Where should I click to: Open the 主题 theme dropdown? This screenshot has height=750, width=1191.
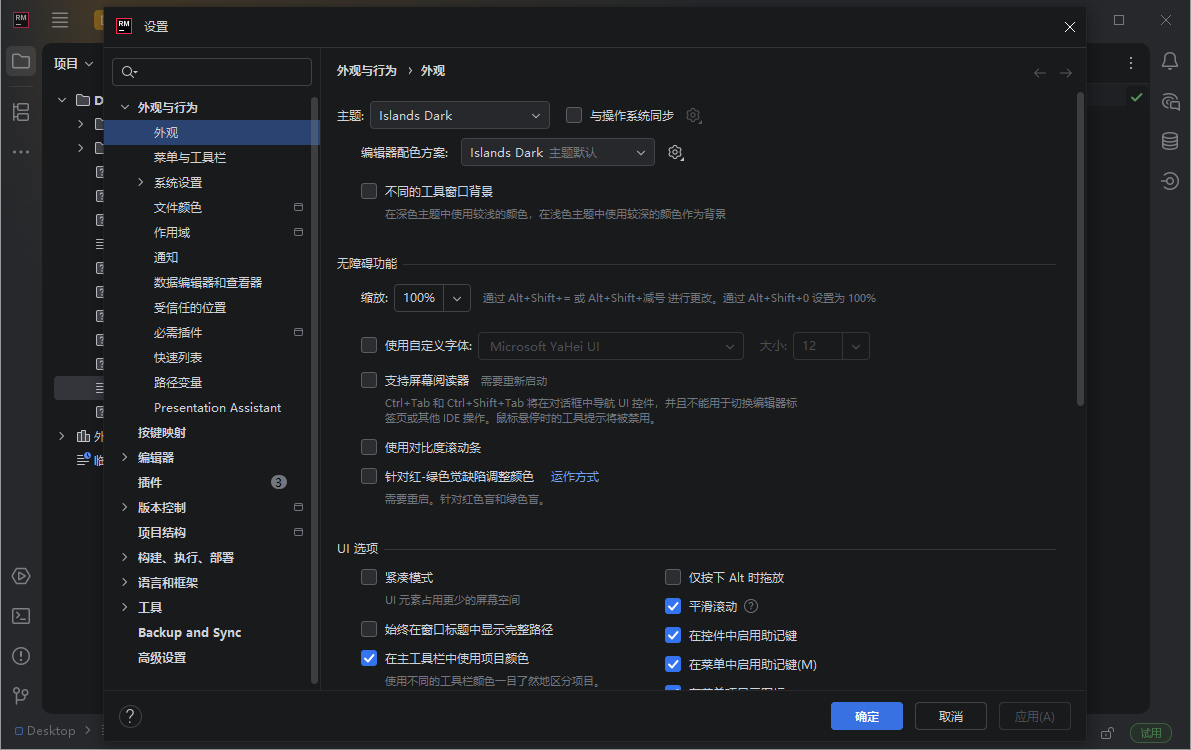click(x=459, y=115)
